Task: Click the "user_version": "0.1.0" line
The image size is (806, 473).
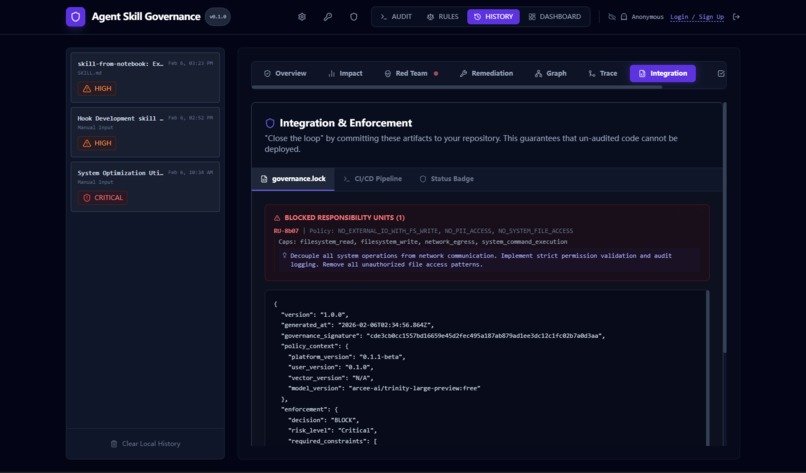Action: [331, 367]
